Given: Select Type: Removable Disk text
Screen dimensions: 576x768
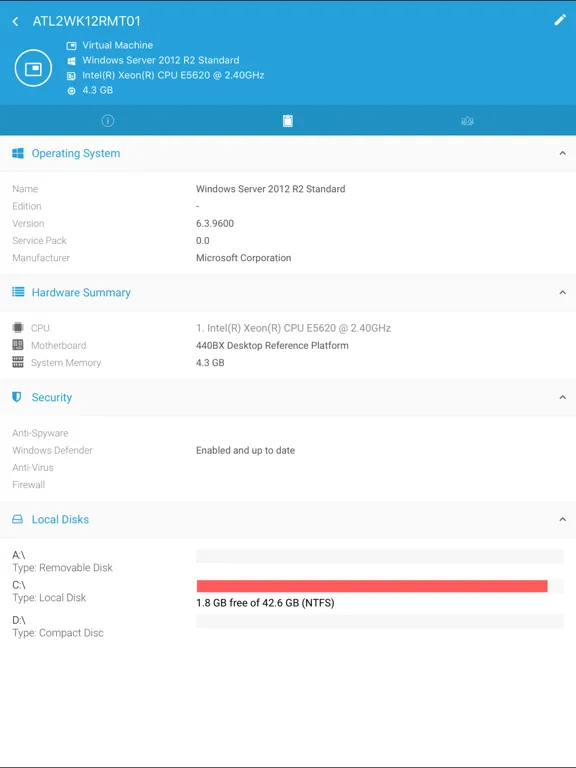Looking at the screenshot, I should [62, 568].
